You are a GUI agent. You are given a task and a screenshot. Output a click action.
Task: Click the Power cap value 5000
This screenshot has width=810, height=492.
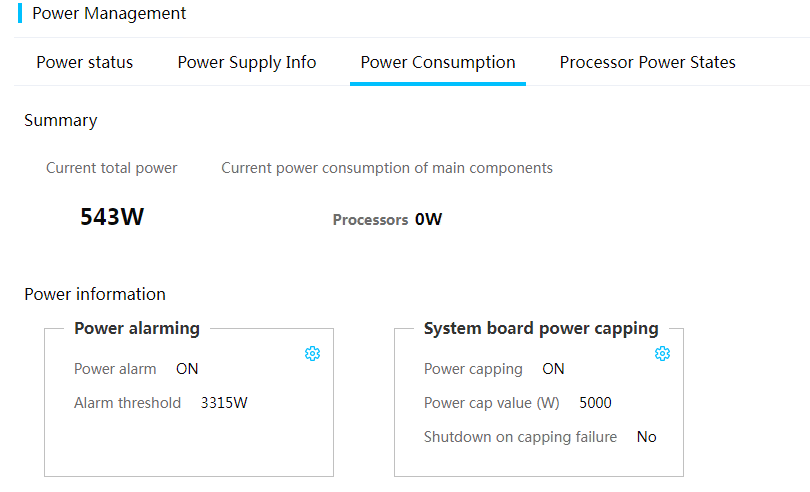pyautogui.click(x=595, y=403)
